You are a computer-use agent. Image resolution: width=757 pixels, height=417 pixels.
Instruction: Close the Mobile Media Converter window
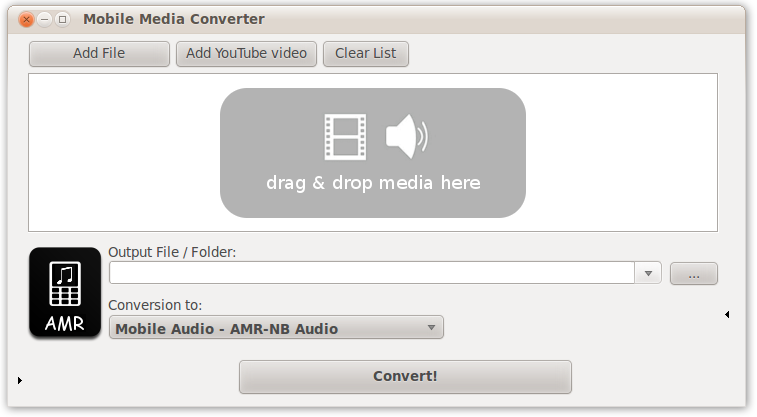click(x=27, y=19)
